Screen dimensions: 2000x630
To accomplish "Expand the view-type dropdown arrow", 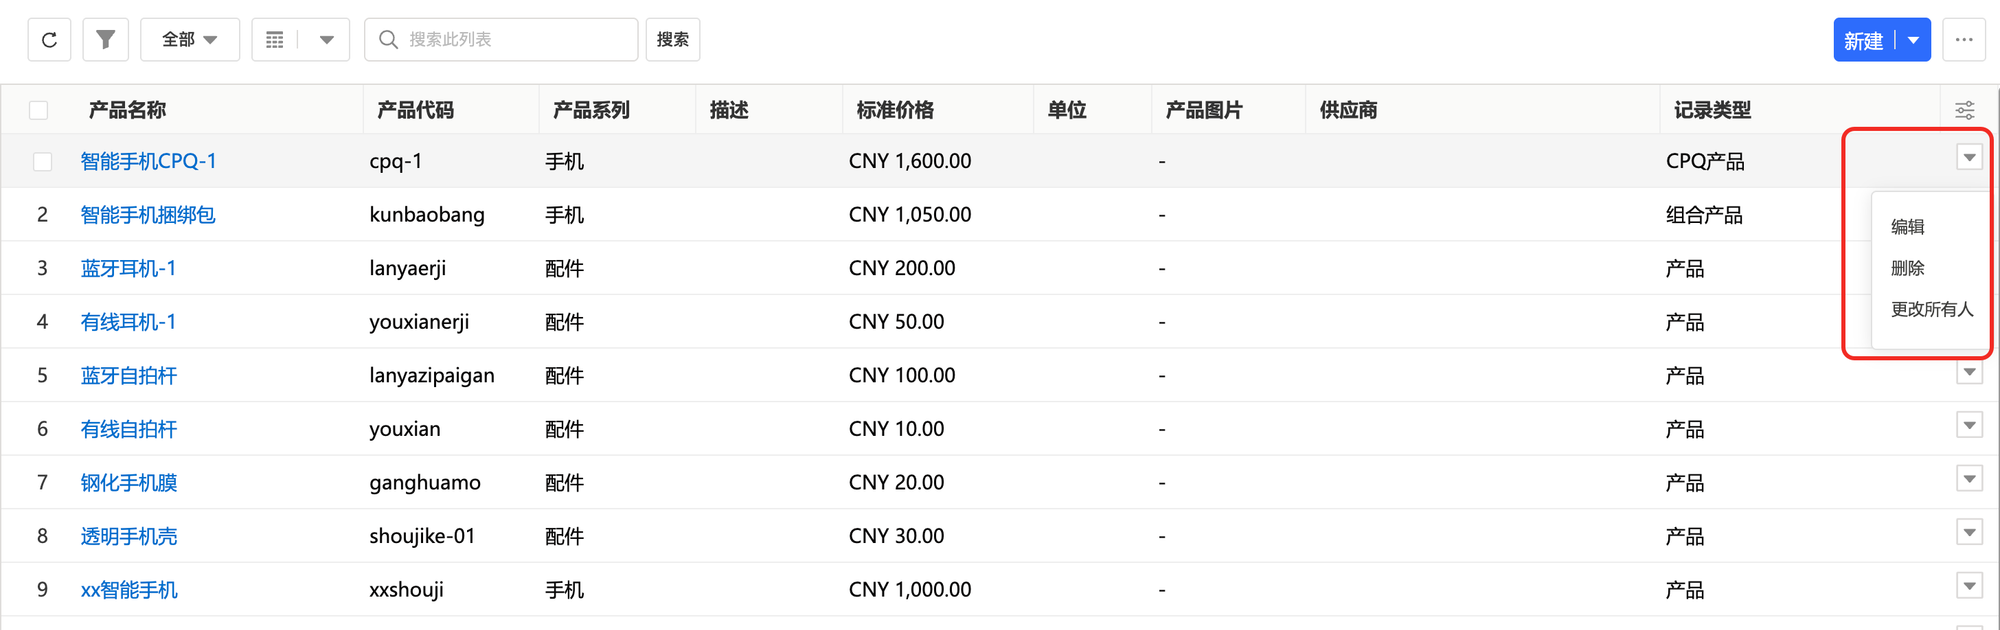I will [326, 40].
